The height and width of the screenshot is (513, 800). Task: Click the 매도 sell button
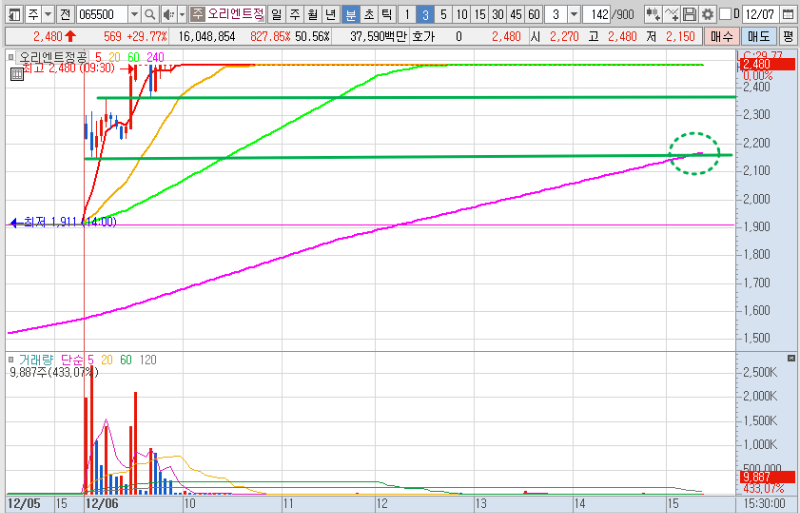click(759, 36)
